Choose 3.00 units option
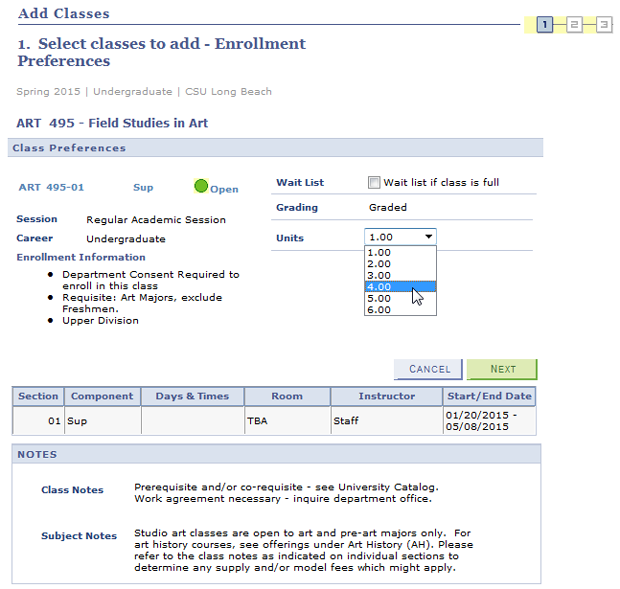Screen dimensions: 620x589 (400, 275)
